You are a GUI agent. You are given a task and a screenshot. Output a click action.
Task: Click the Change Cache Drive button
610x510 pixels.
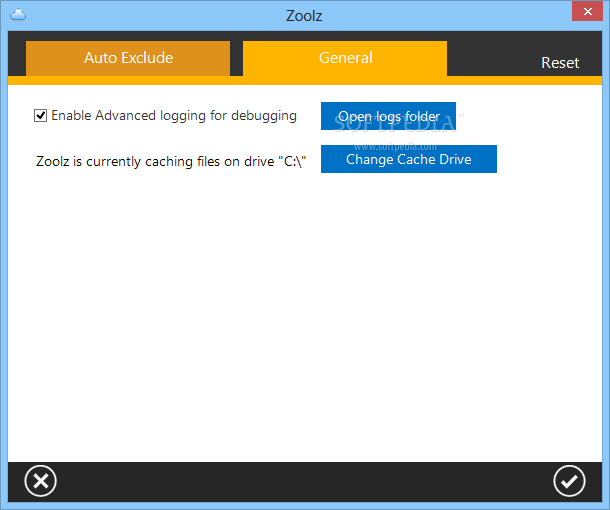pos(409,159)
